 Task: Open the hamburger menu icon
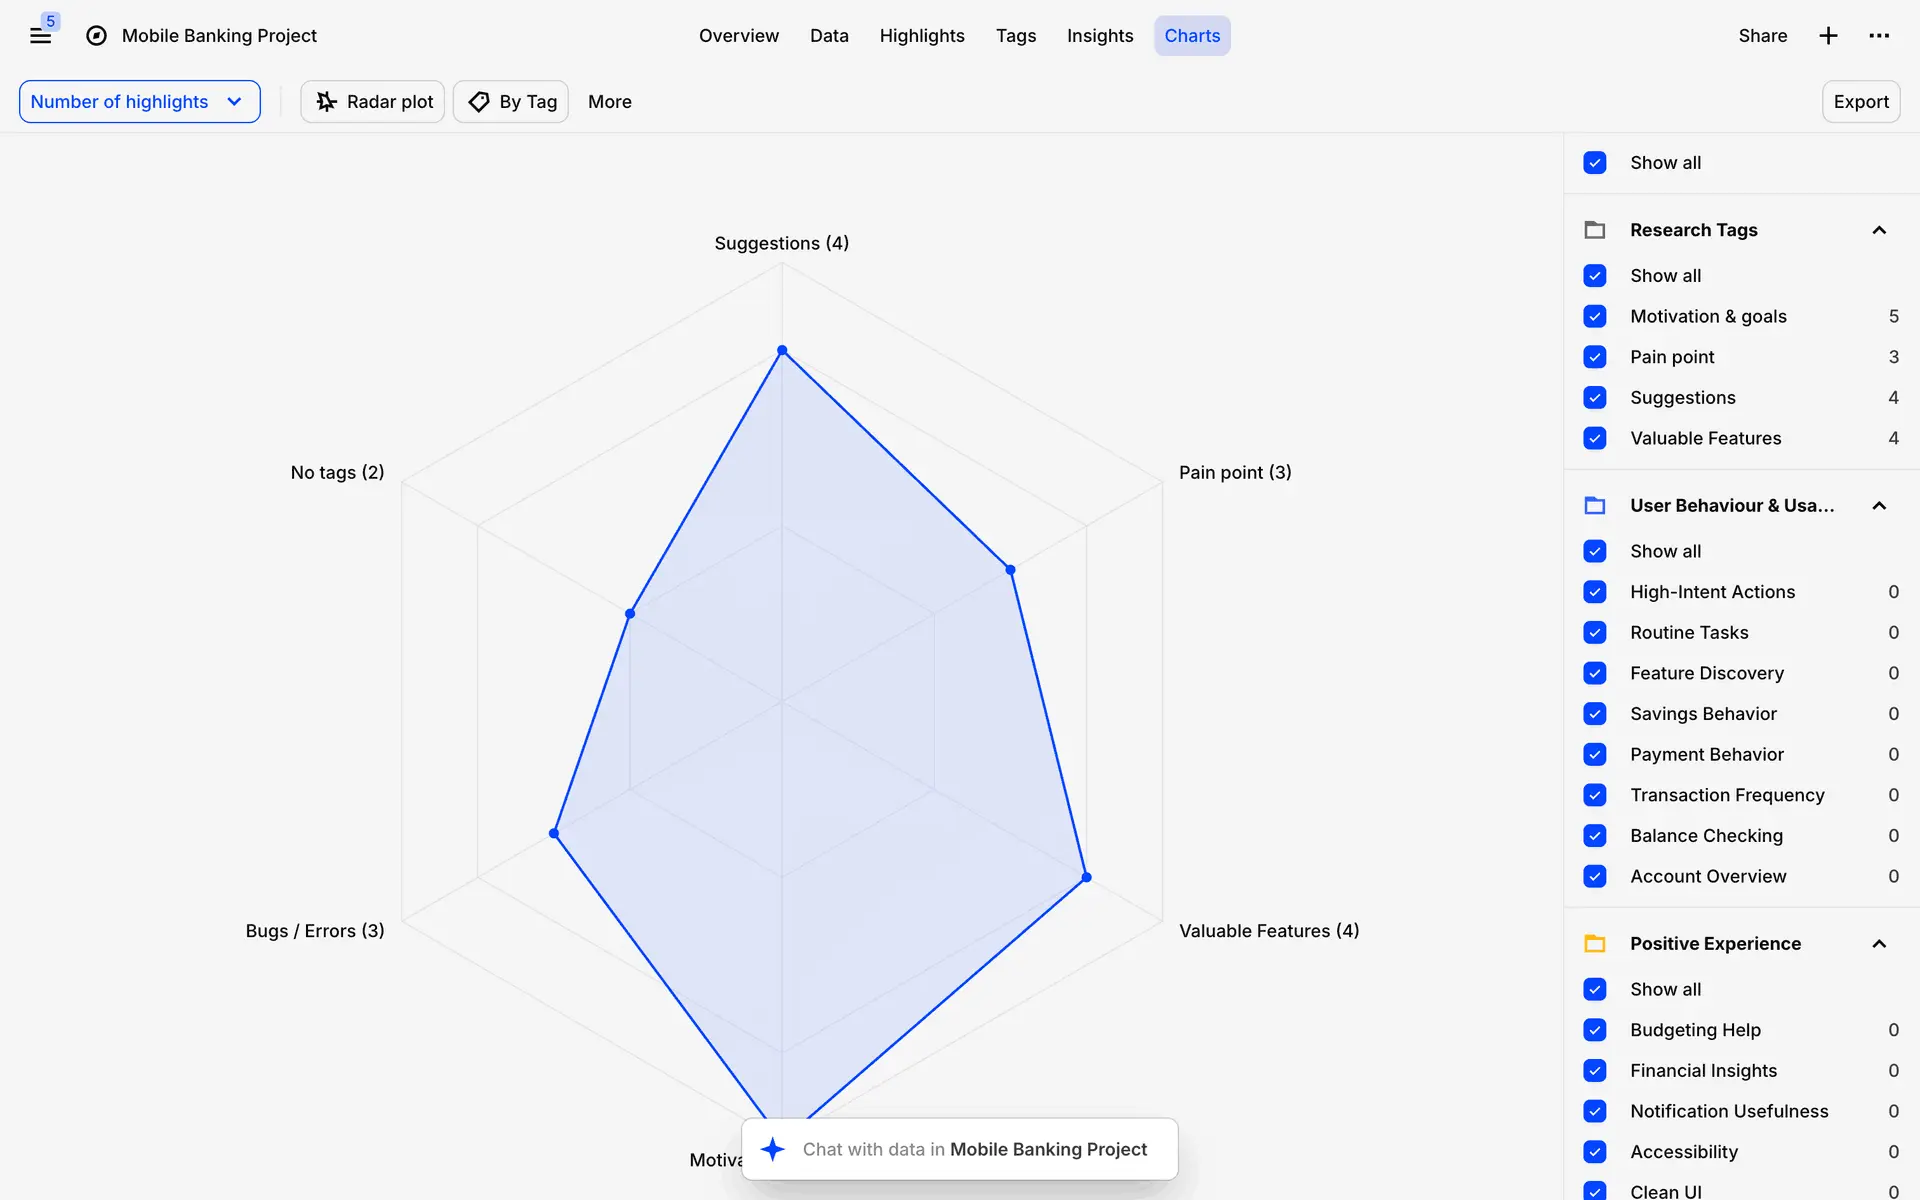click(40, 36)
